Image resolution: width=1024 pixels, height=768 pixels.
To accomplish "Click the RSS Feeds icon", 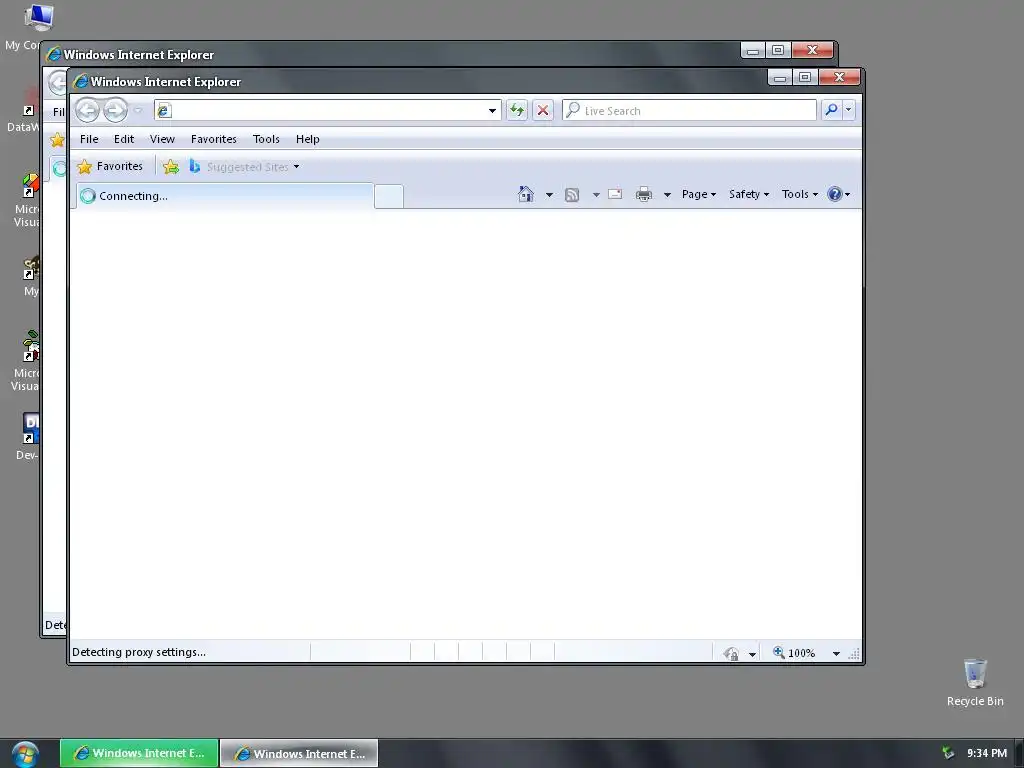I will (572, 195).
